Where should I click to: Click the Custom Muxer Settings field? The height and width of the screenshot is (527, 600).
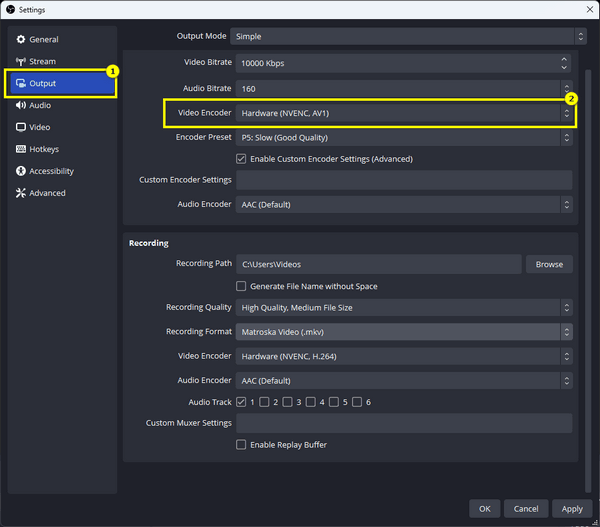[404, 423]
